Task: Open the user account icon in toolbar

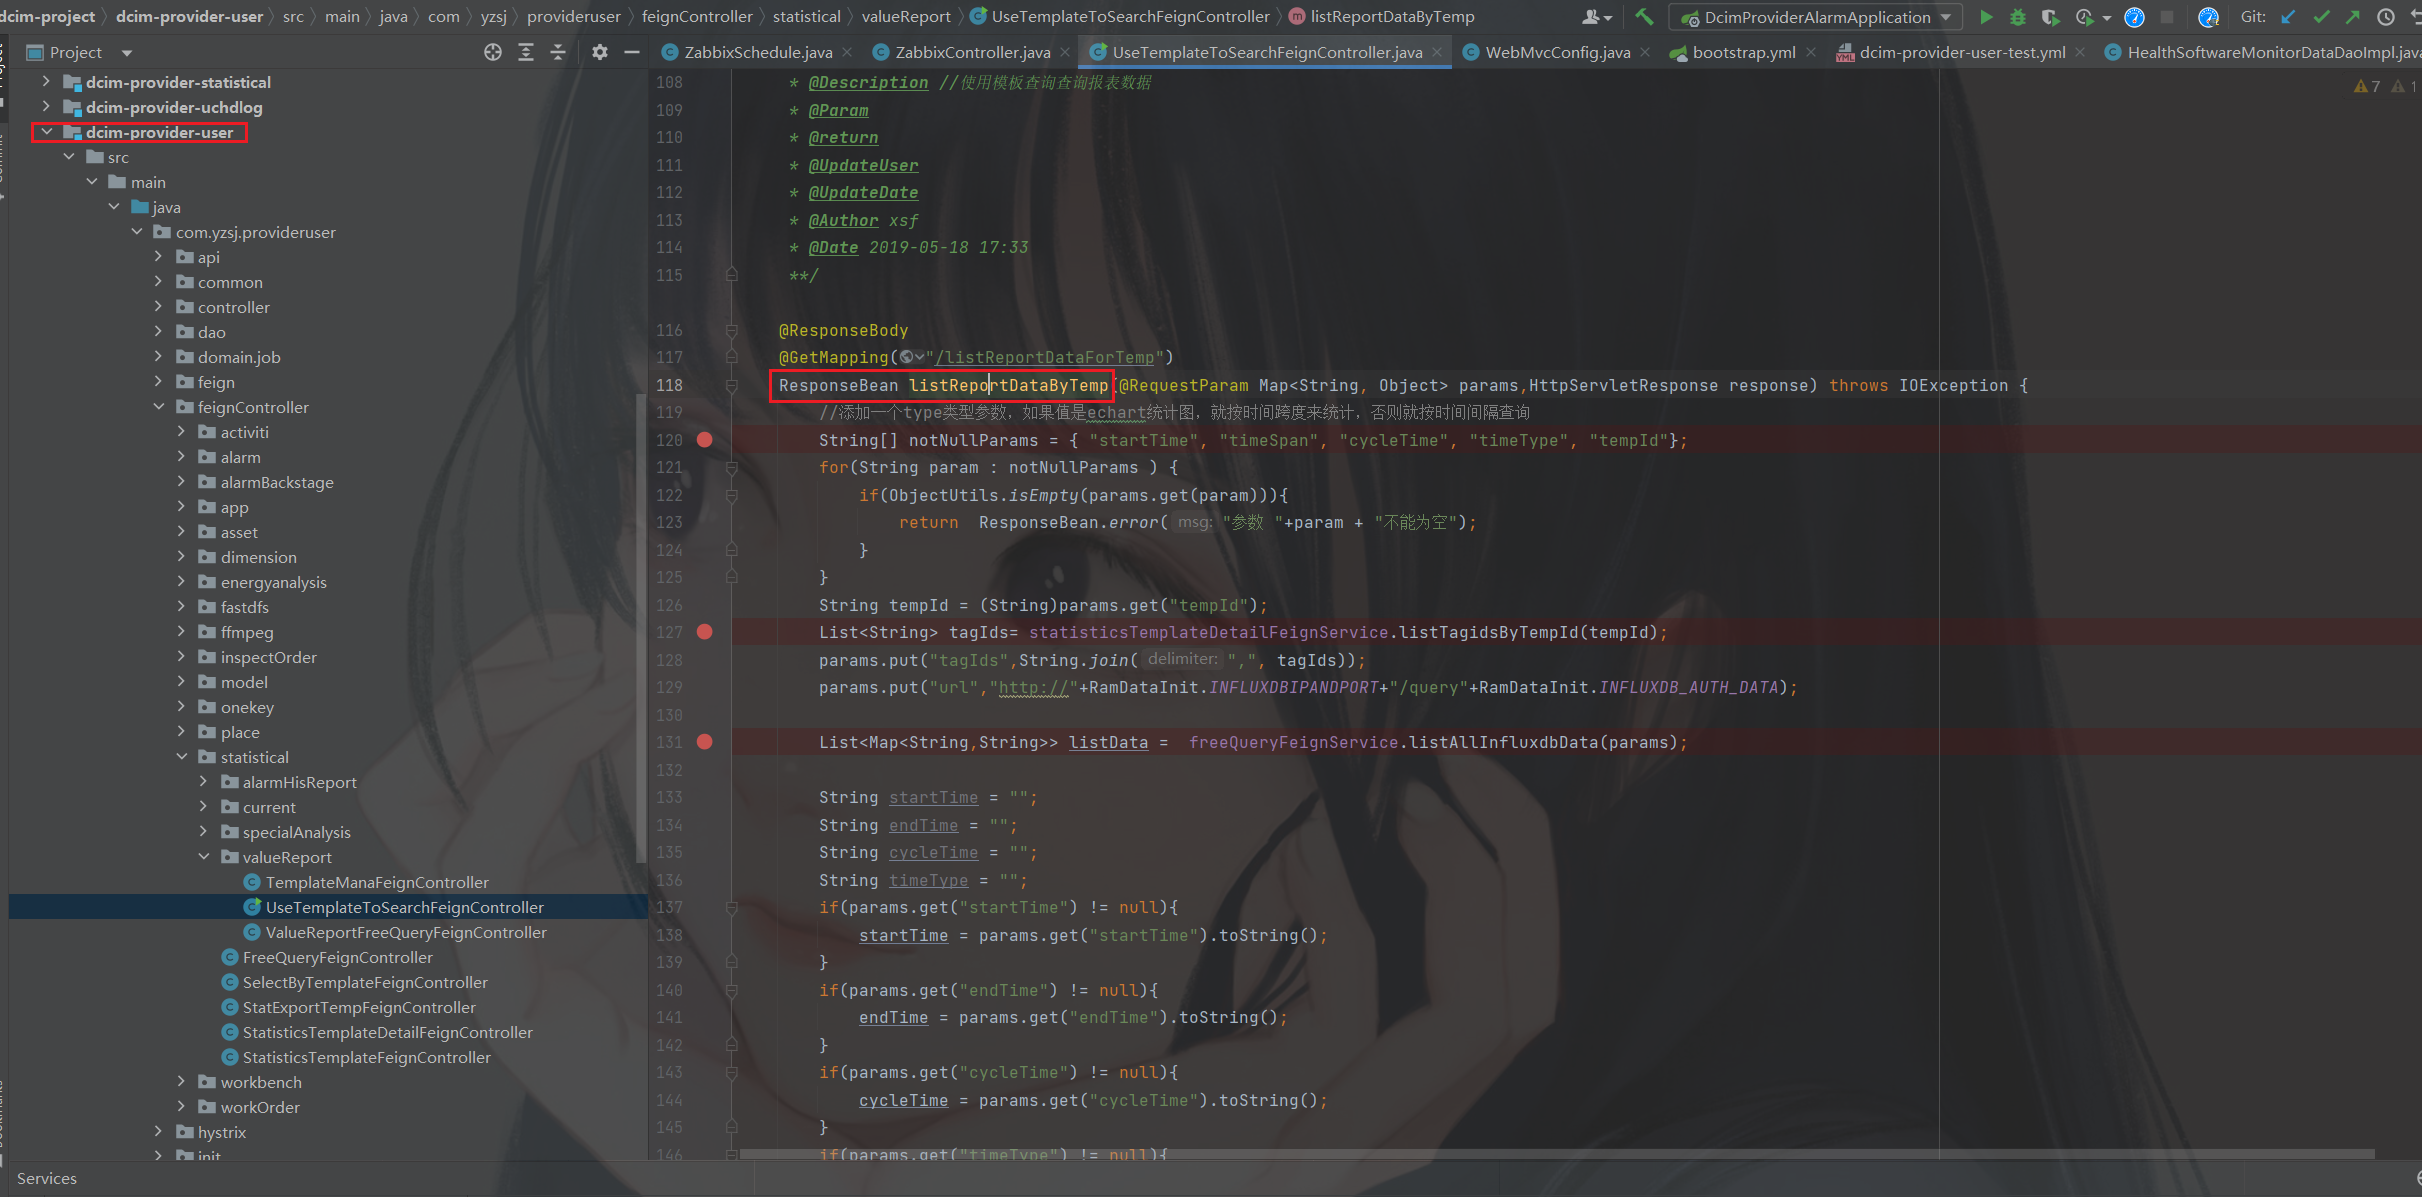Action: point(1597,17)
